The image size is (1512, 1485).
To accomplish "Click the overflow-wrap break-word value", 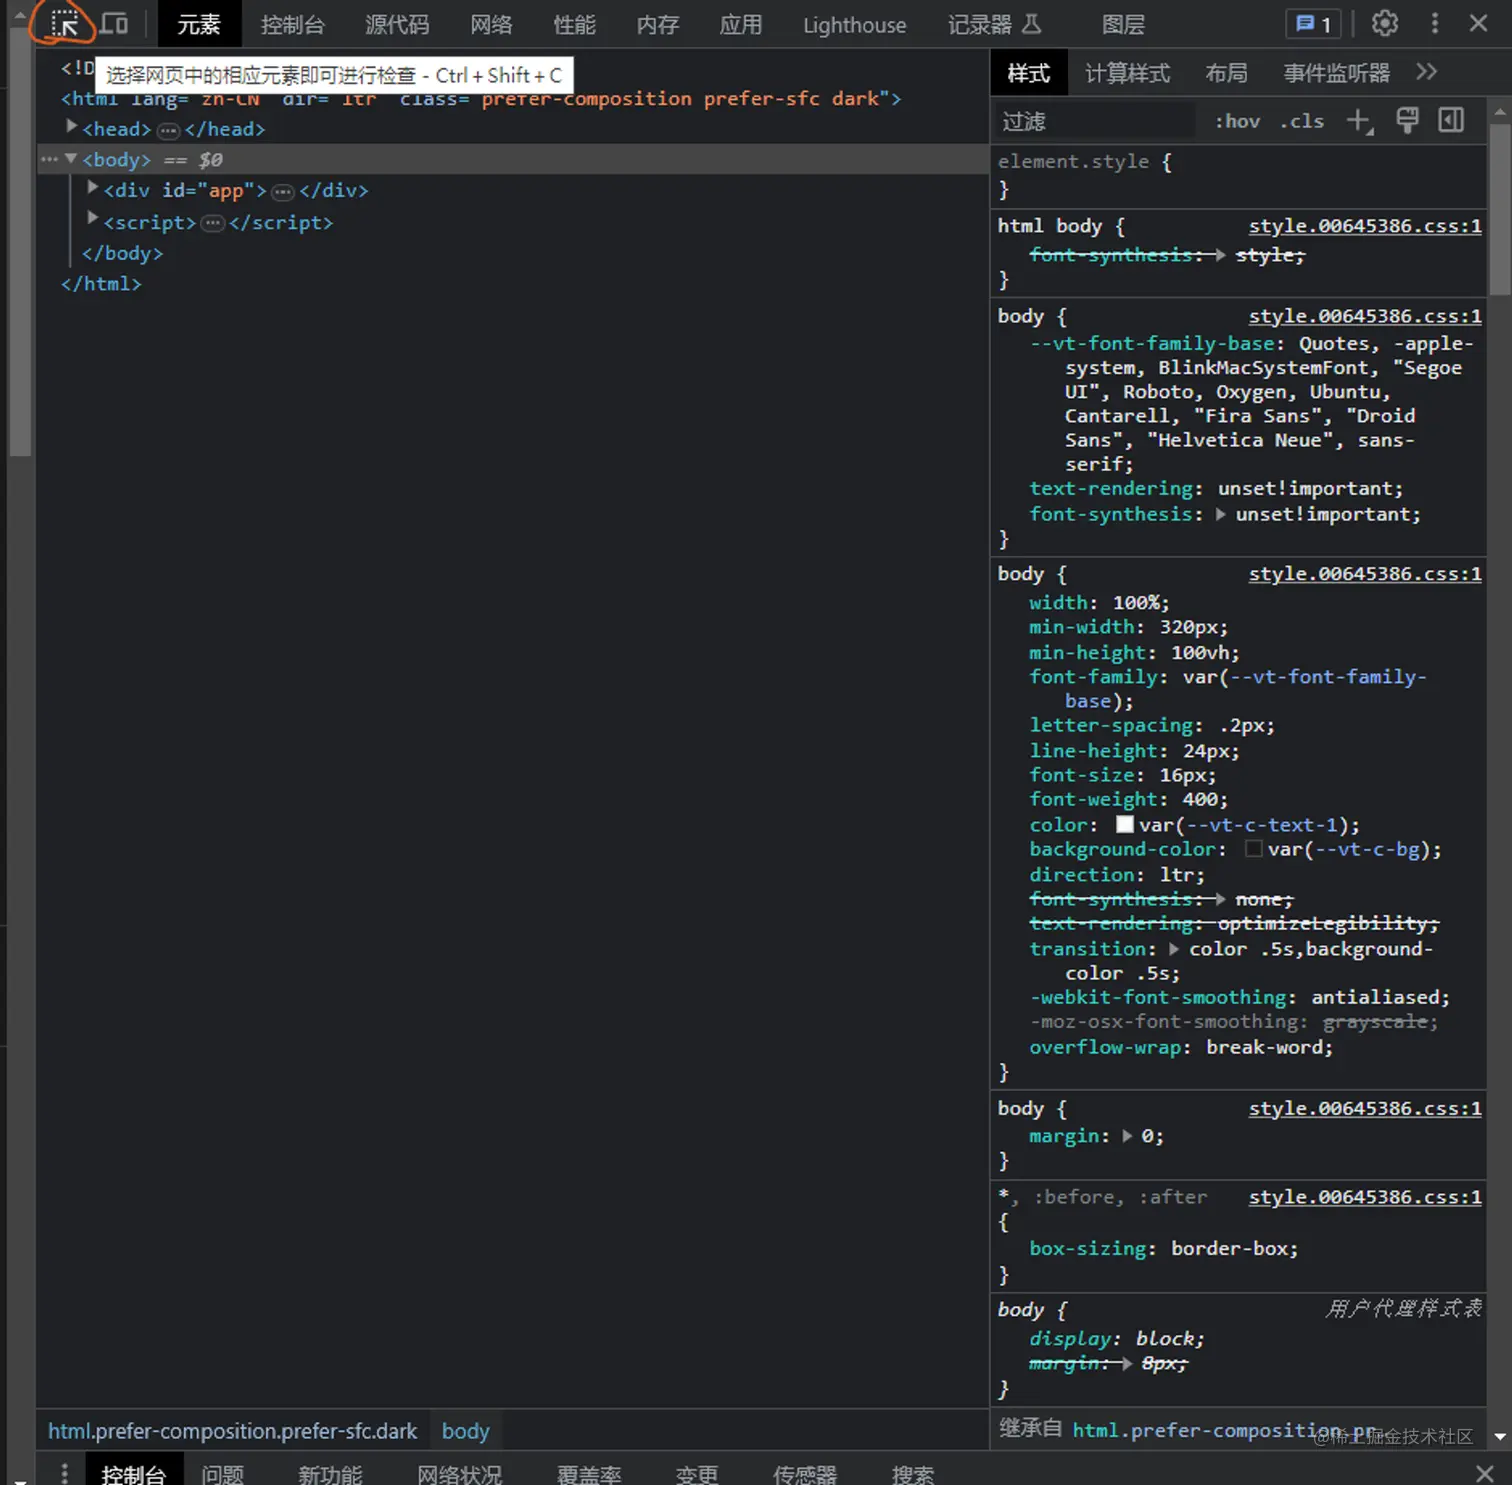I will (1268, 1047).
